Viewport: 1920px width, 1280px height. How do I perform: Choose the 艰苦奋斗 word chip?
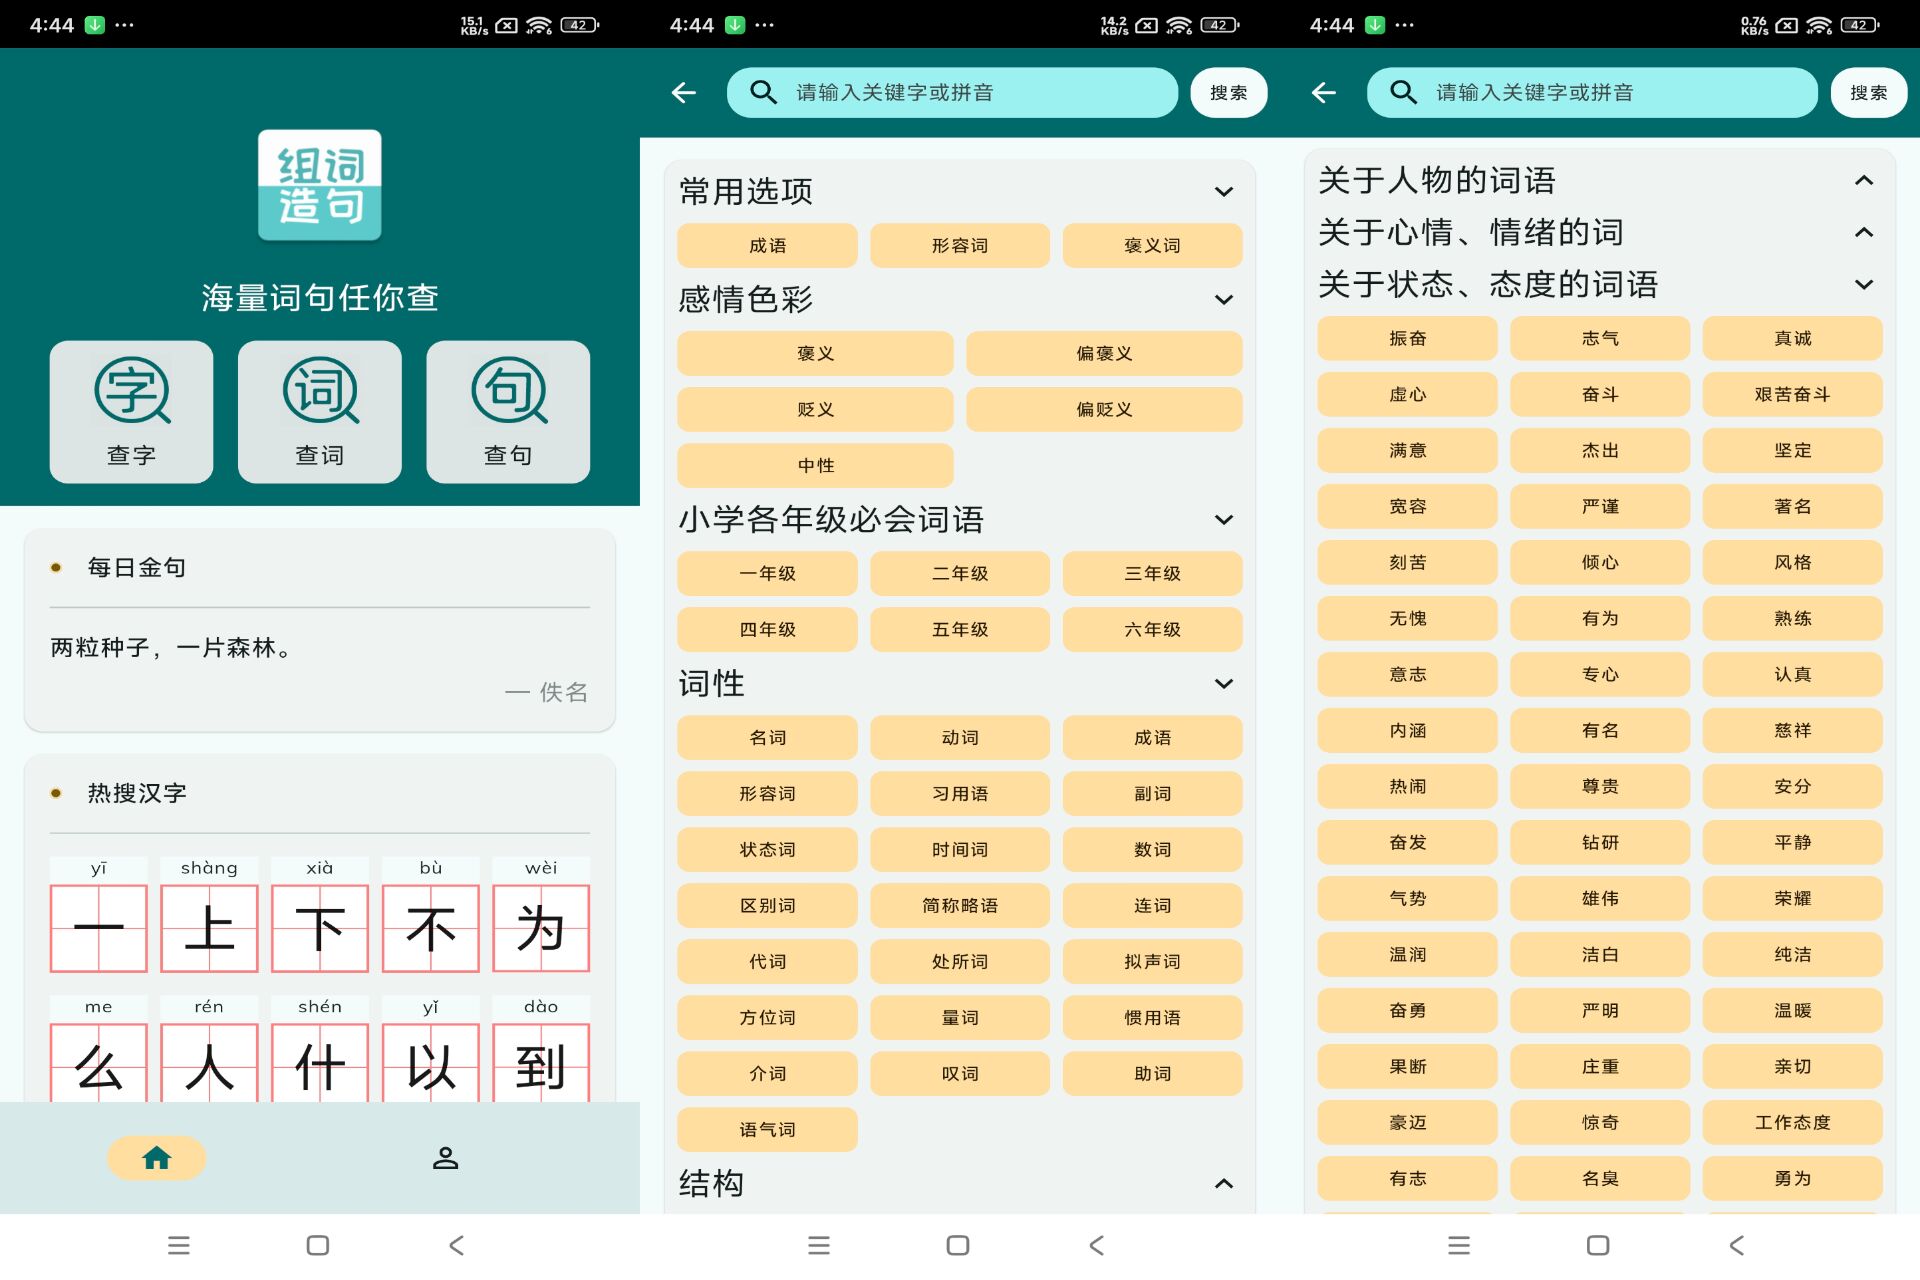click(1792, 395)
